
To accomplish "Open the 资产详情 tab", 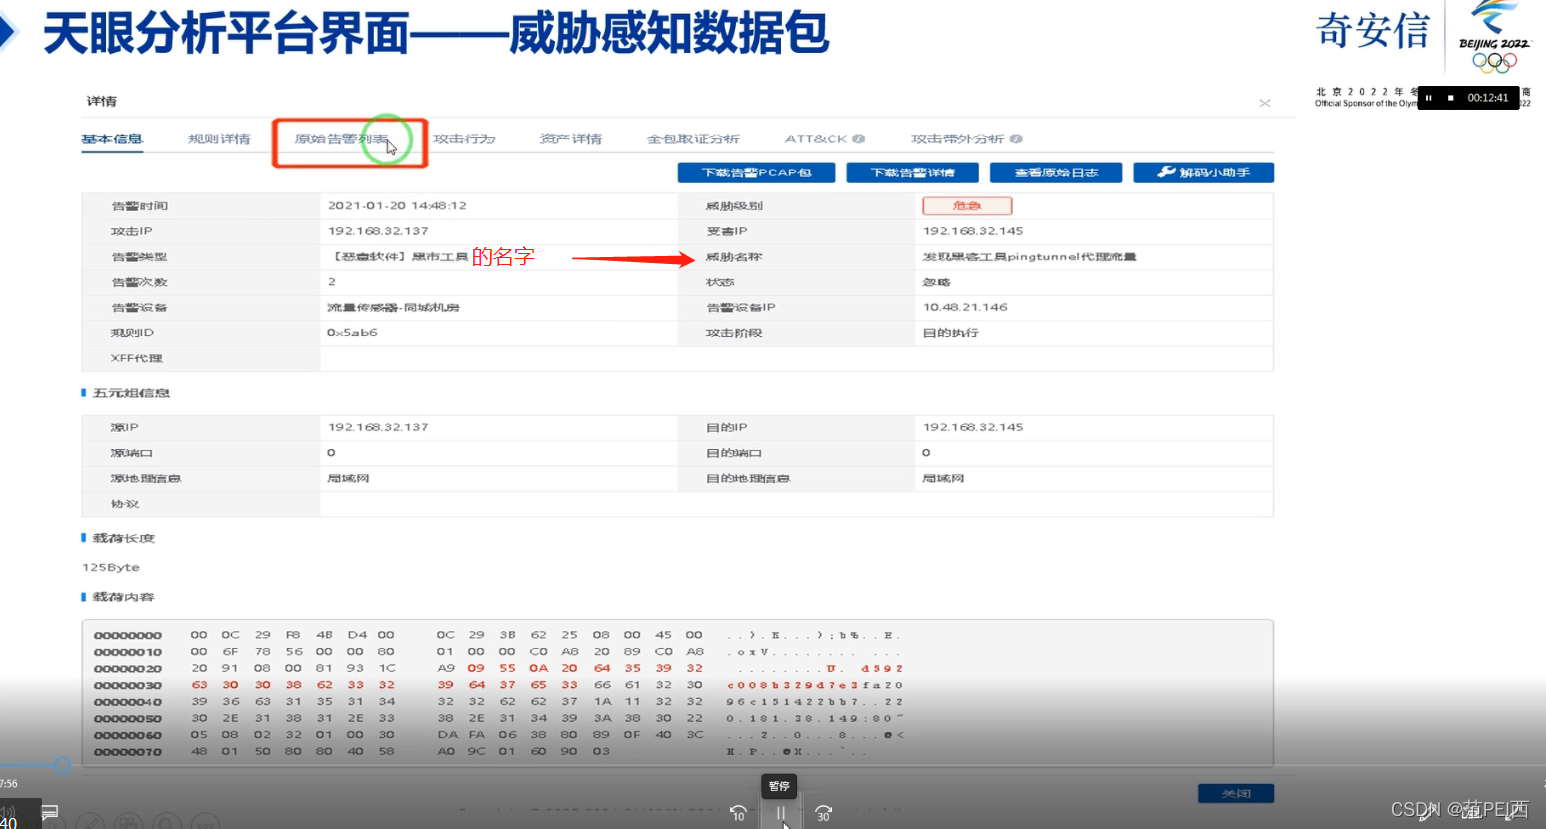I will 571,139.
